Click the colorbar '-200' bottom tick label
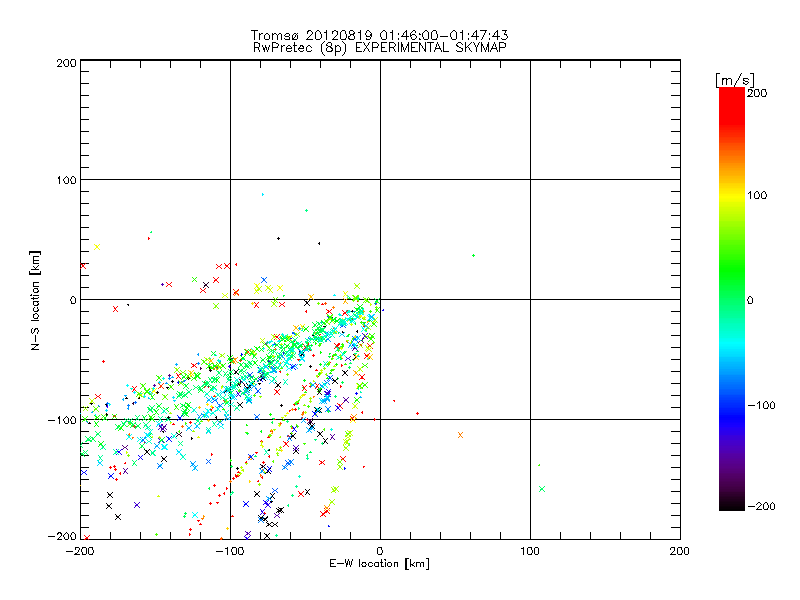 [x=761, y=506]
